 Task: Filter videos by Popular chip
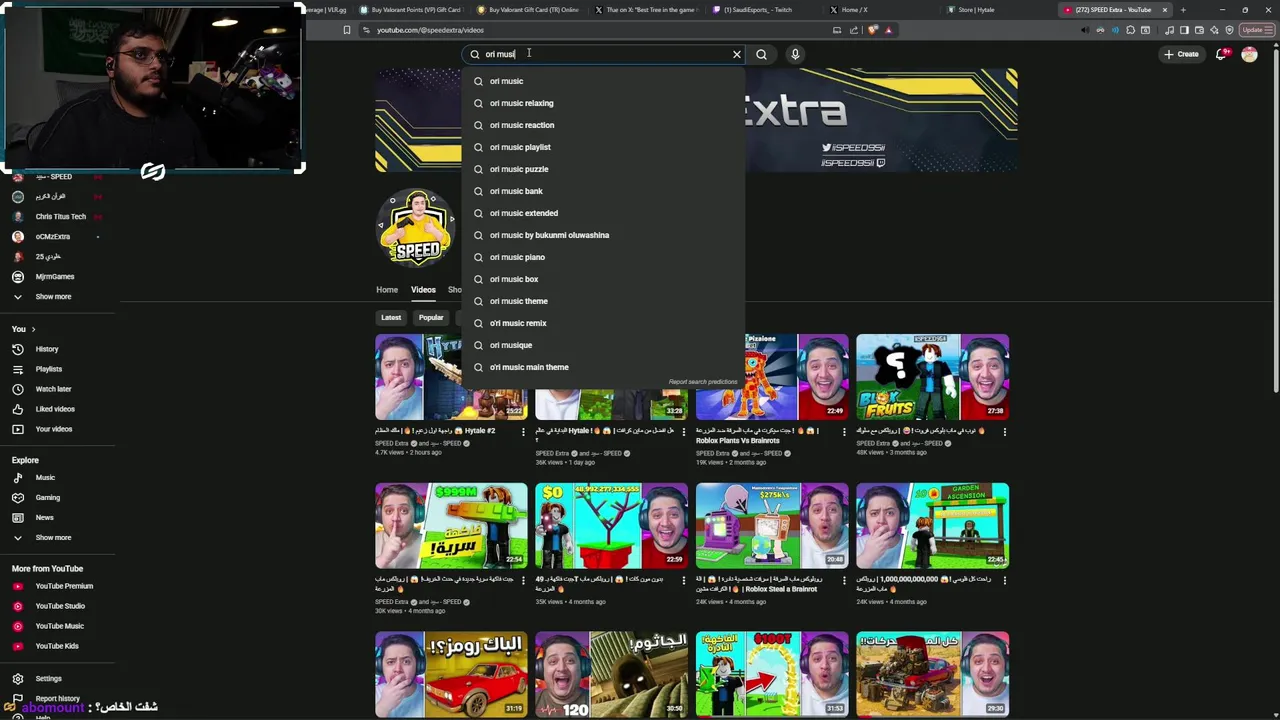[x=431, y=318]
